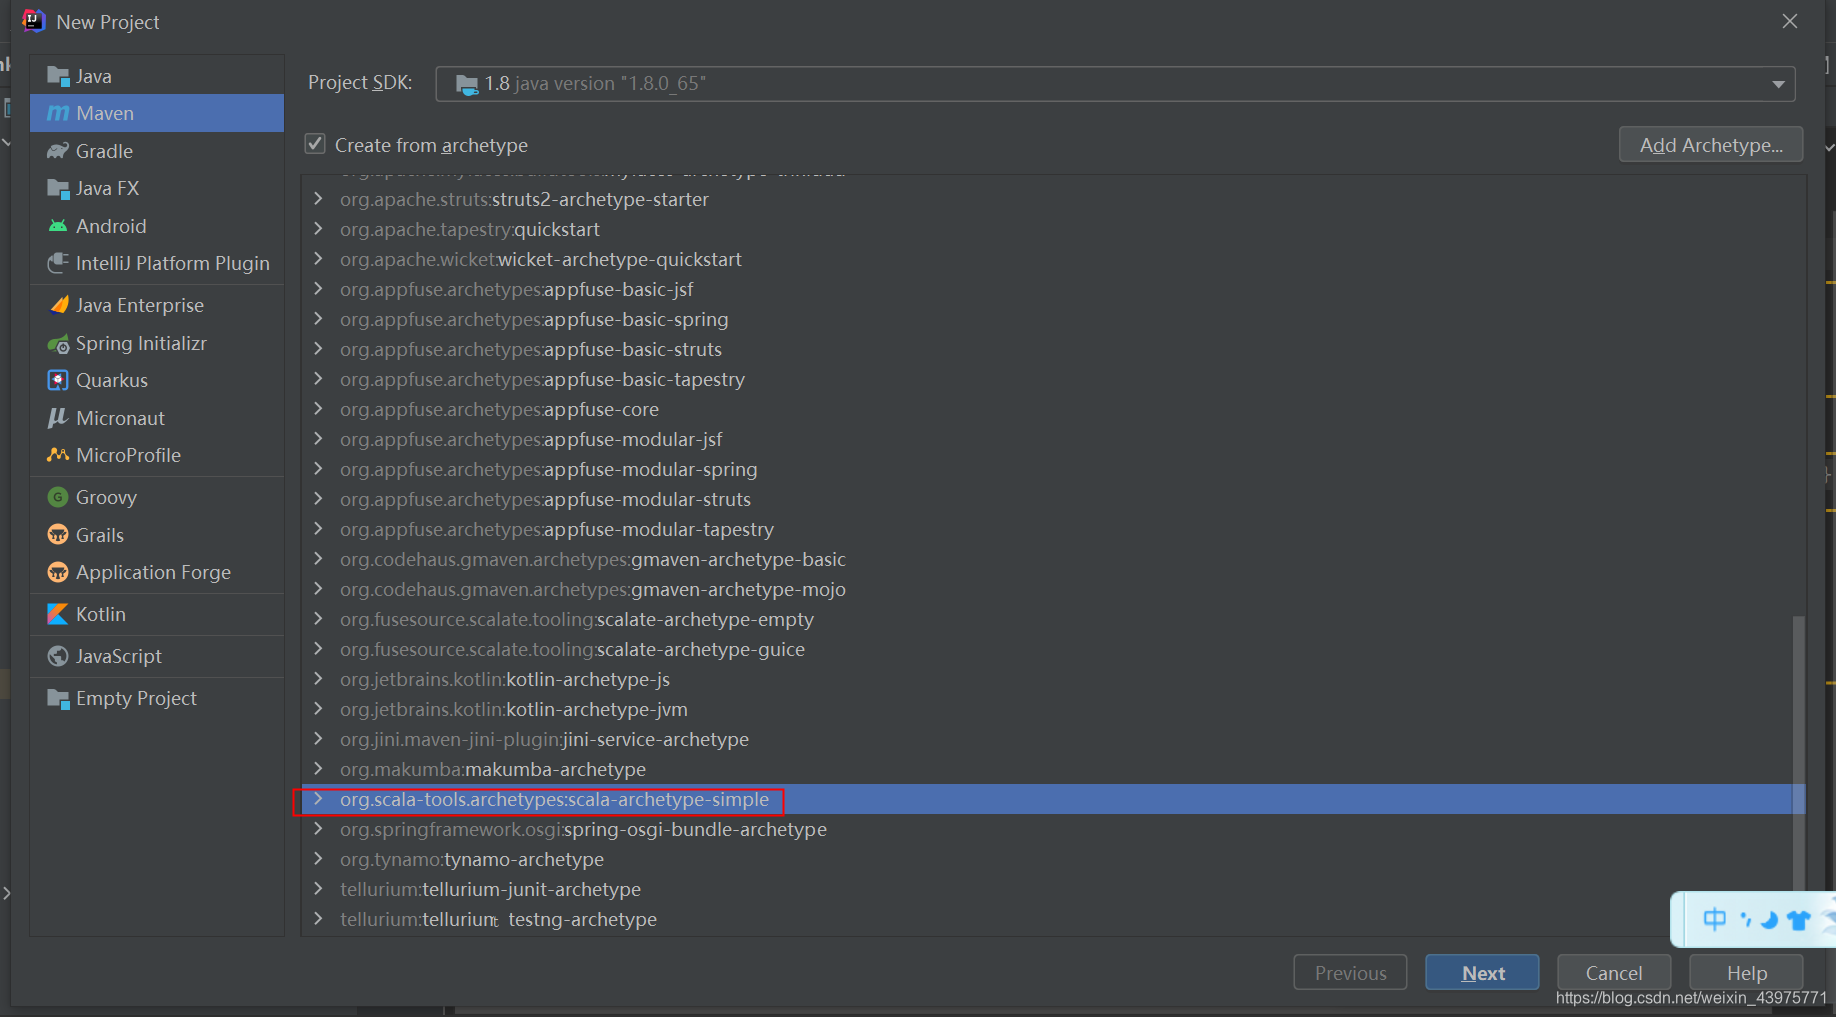
Task: Select the Empty Project option
Action: tap(157, 698)
